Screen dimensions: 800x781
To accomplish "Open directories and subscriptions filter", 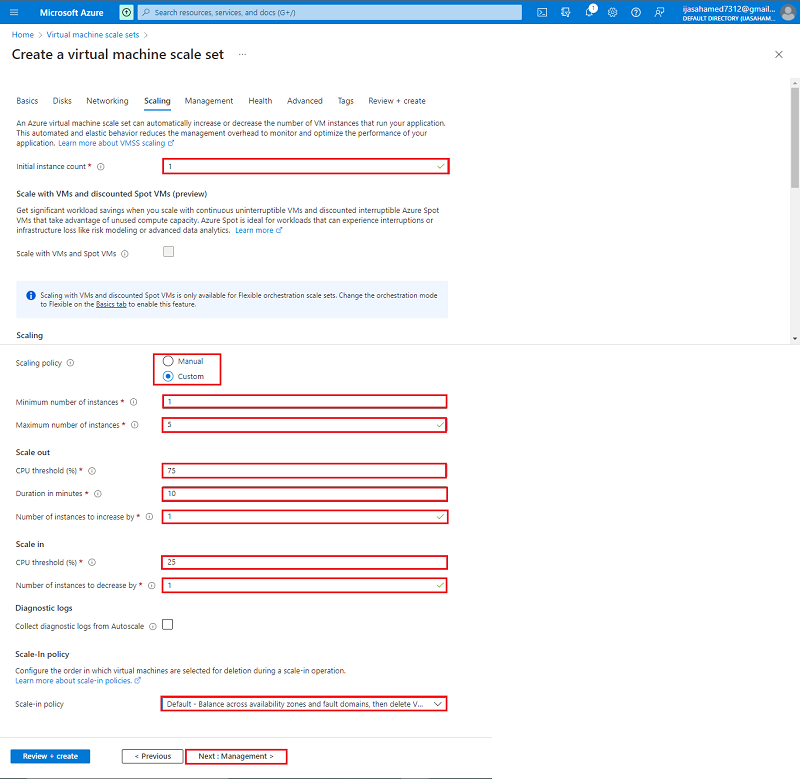I will coord(565,12).
